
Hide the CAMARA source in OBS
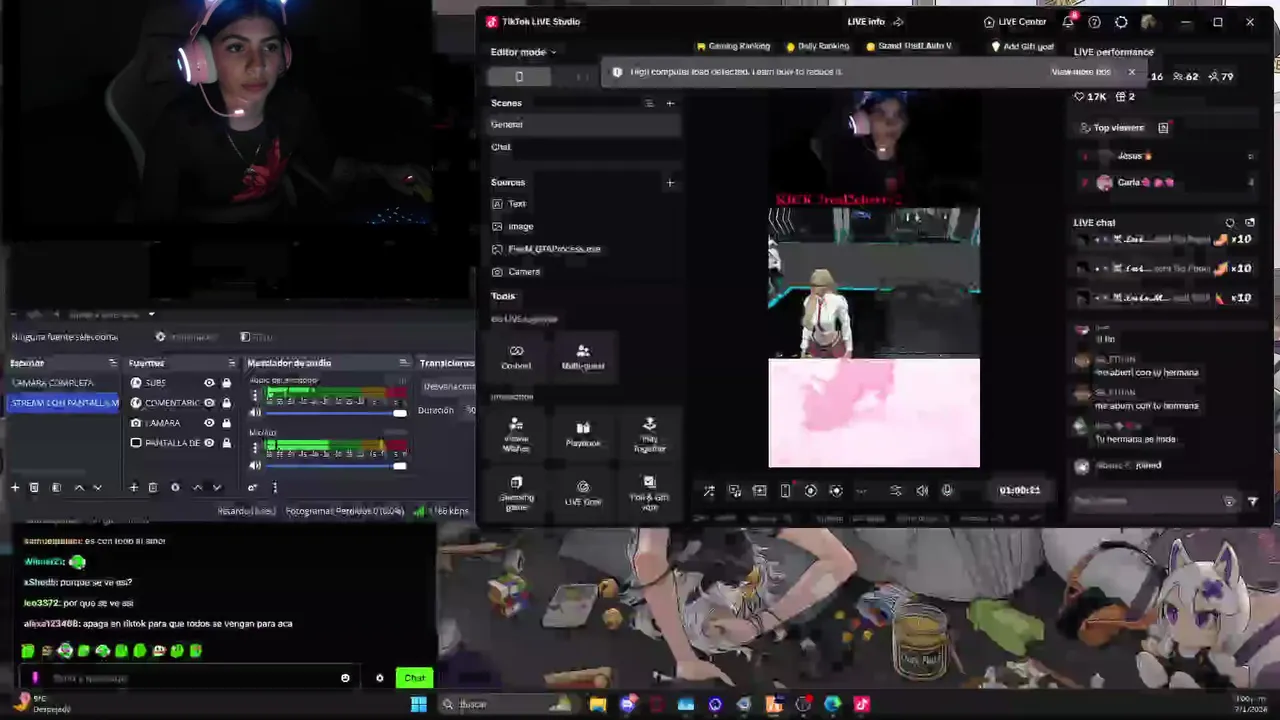209,423
